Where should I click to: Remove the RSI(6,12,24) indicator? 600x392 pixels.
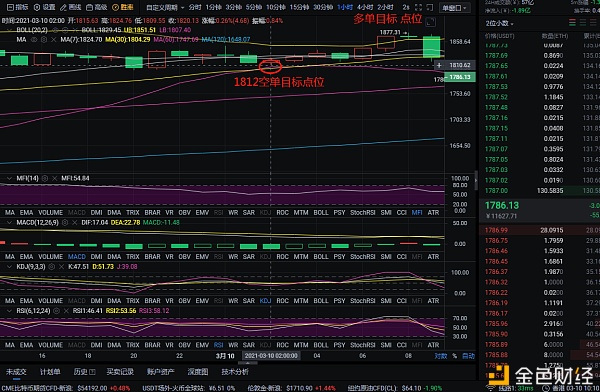66,311
